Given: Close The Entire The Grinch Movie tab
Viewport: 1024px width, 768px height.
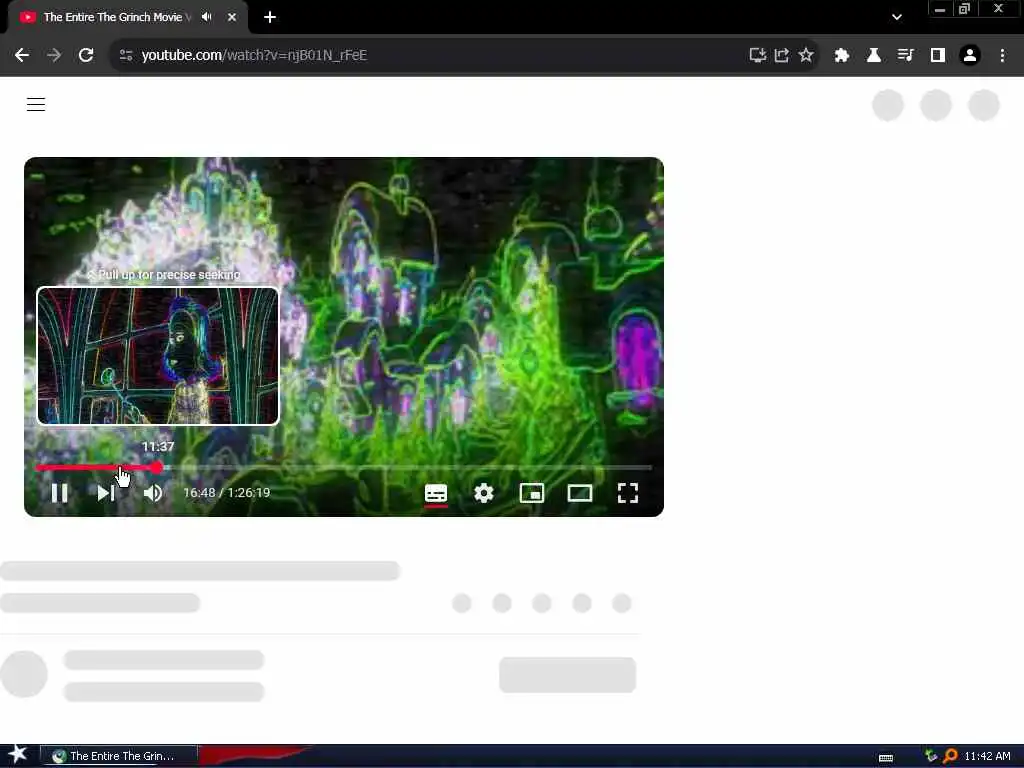Looking at the screenshot, I should 232,17.
